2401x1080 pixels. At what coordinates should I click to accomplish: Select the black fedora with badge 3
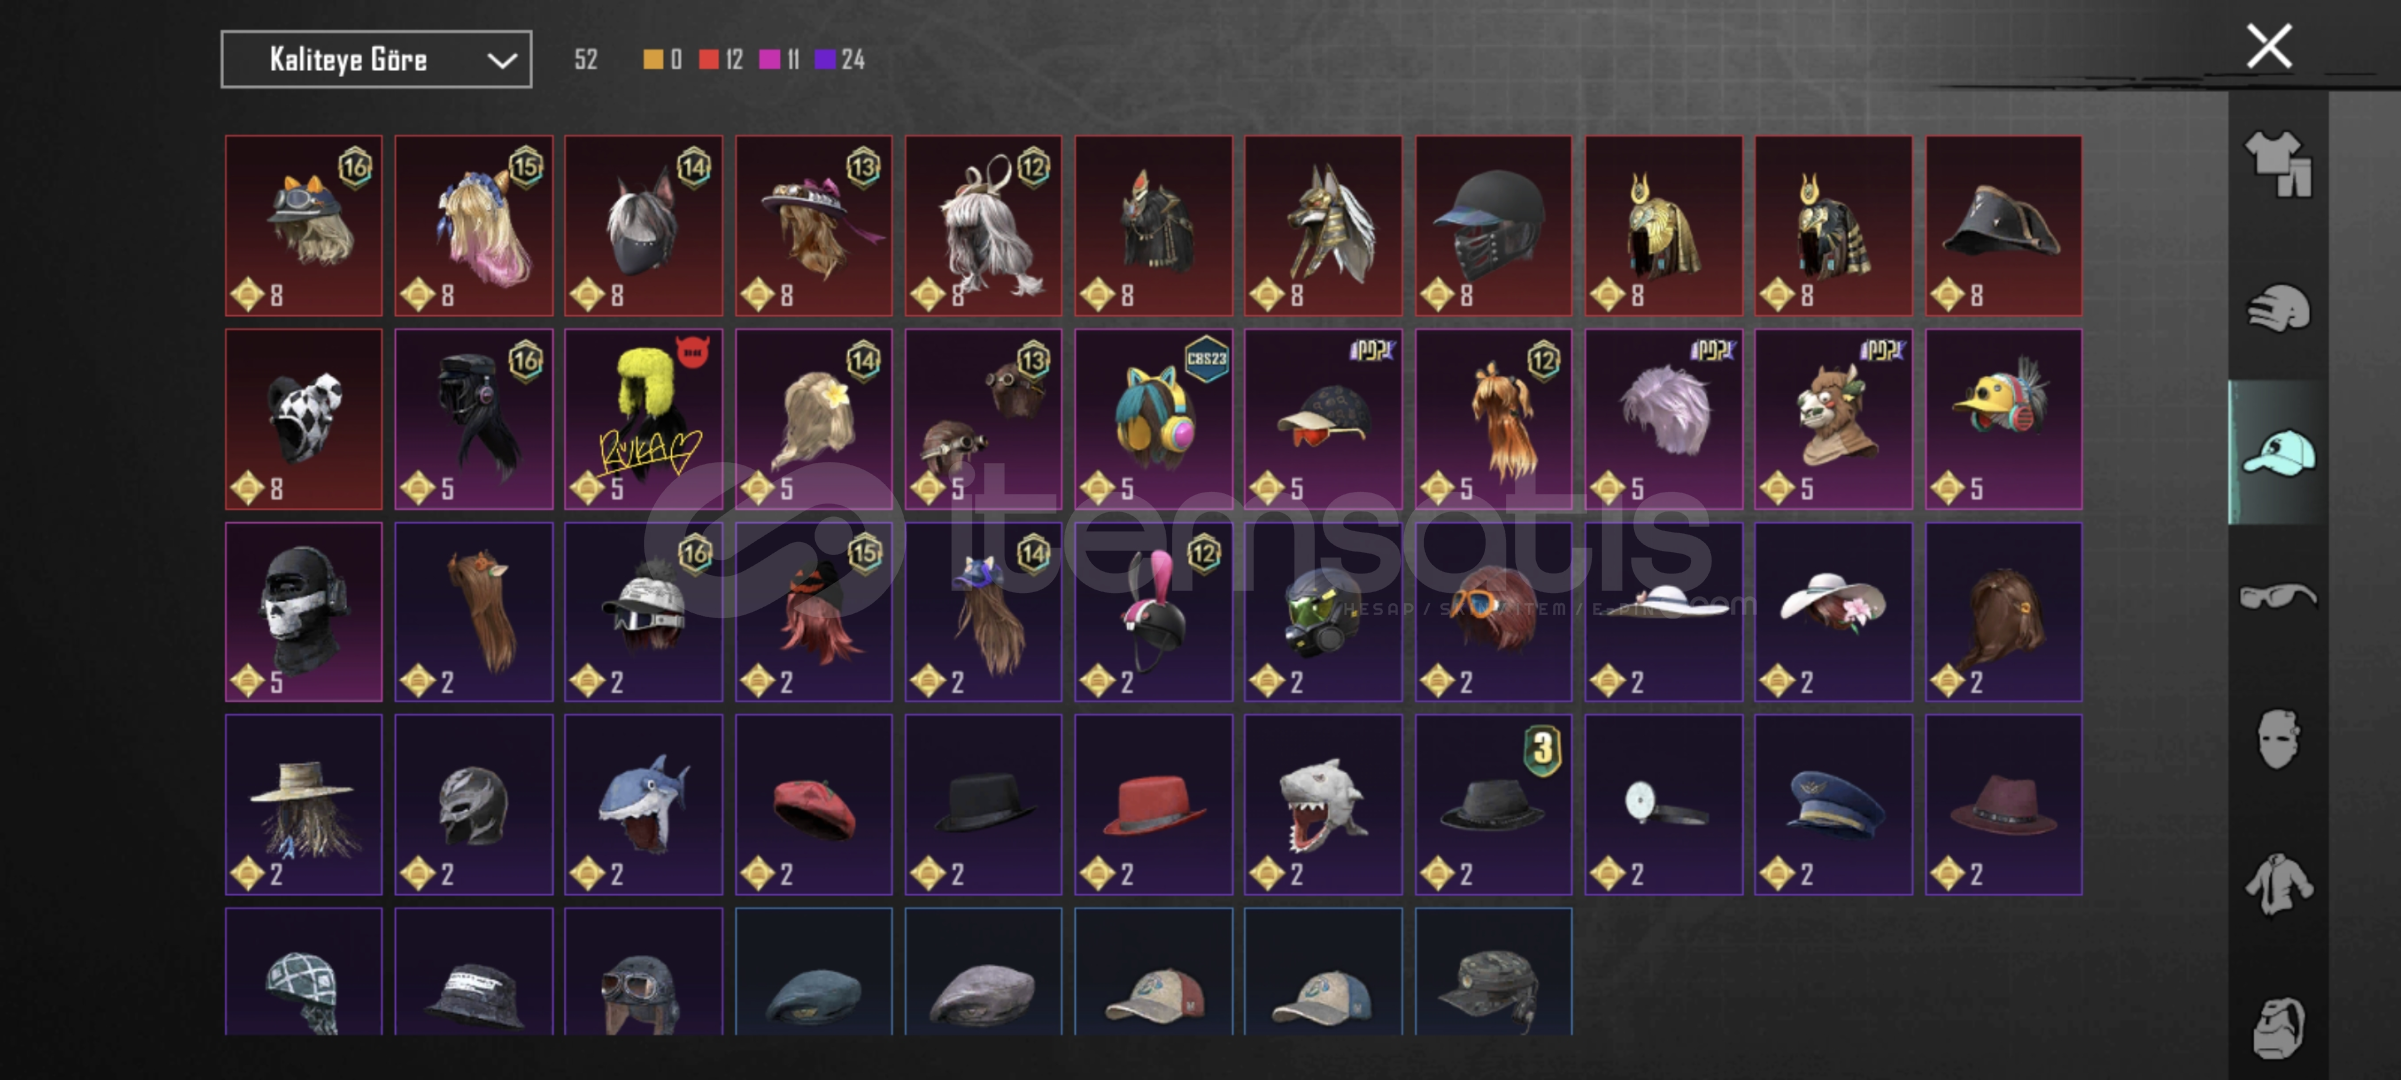point(1493,805)
